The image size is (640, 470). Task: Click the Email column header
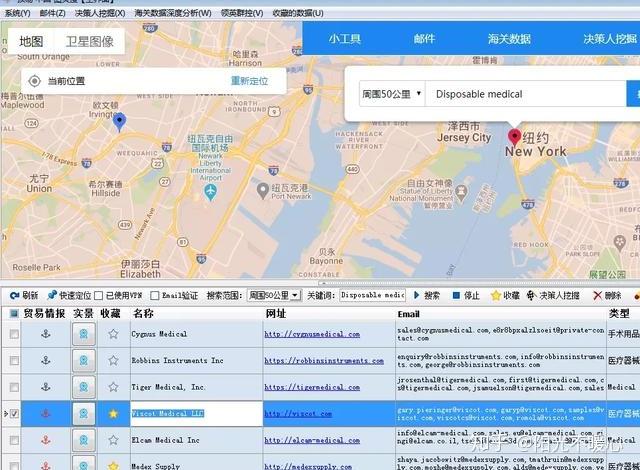(x=409, y=314)
